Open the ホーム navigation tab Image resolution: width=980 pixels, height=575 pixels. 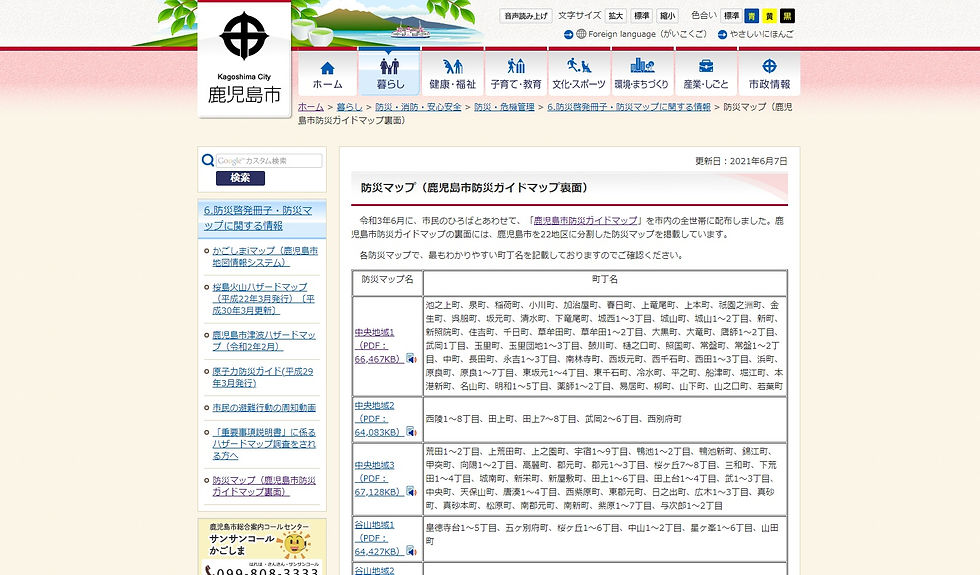(328, 73)
